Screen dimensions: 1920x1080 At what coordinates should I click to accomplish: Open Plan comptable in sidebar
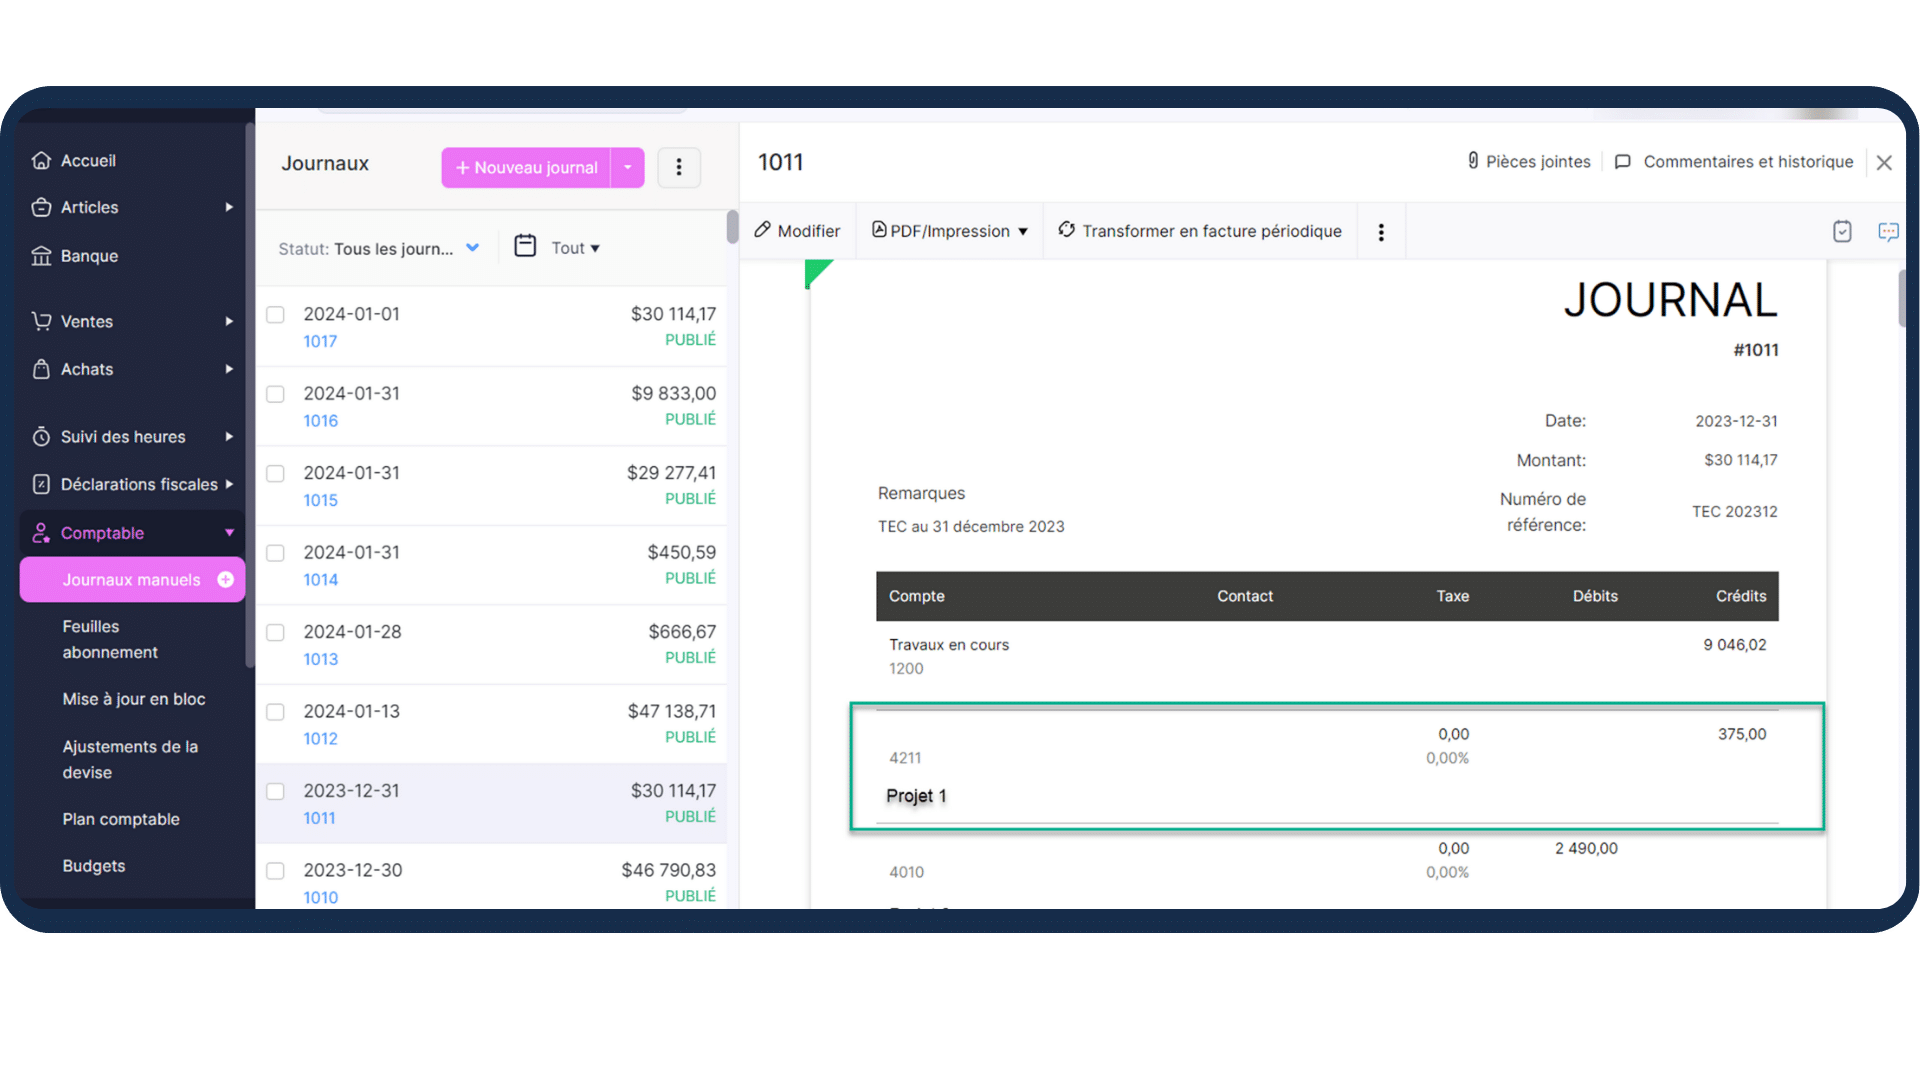[121, 819]
